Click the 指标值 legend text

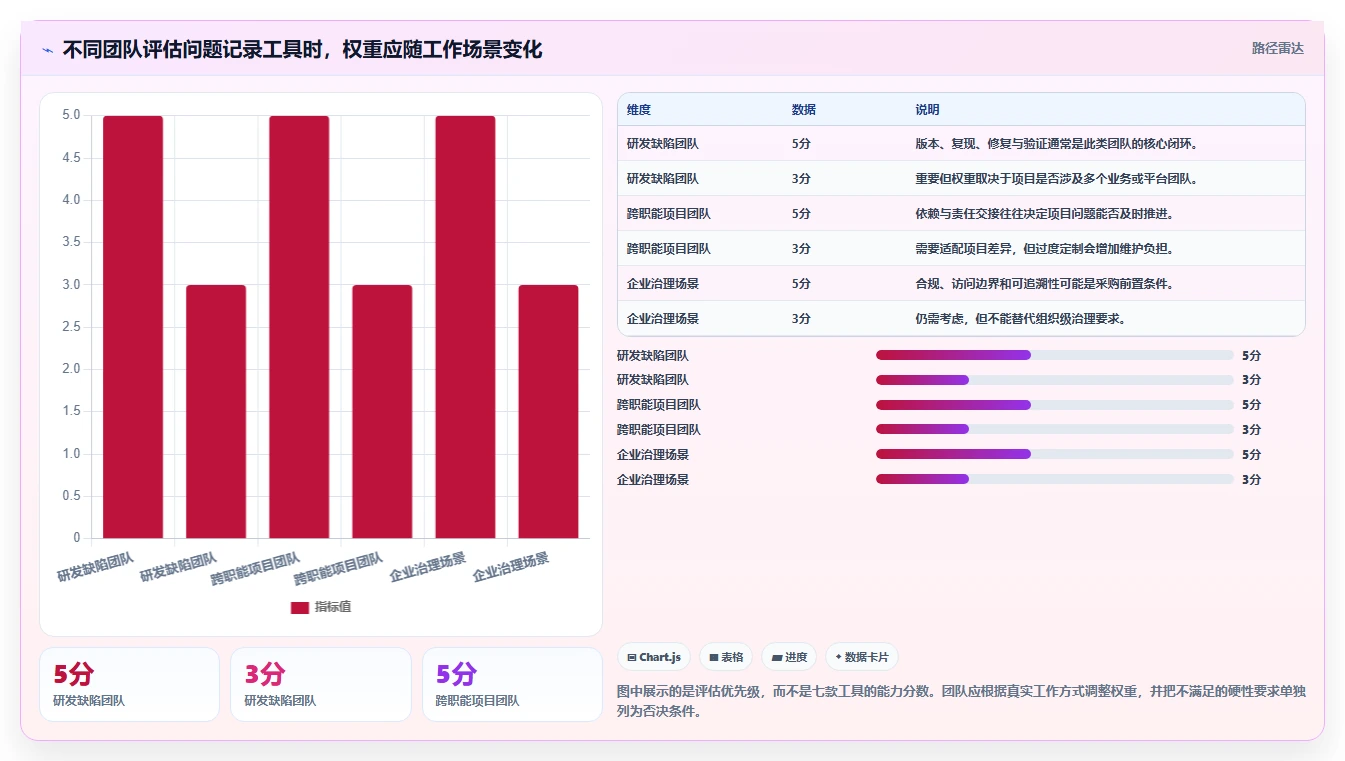333,607
